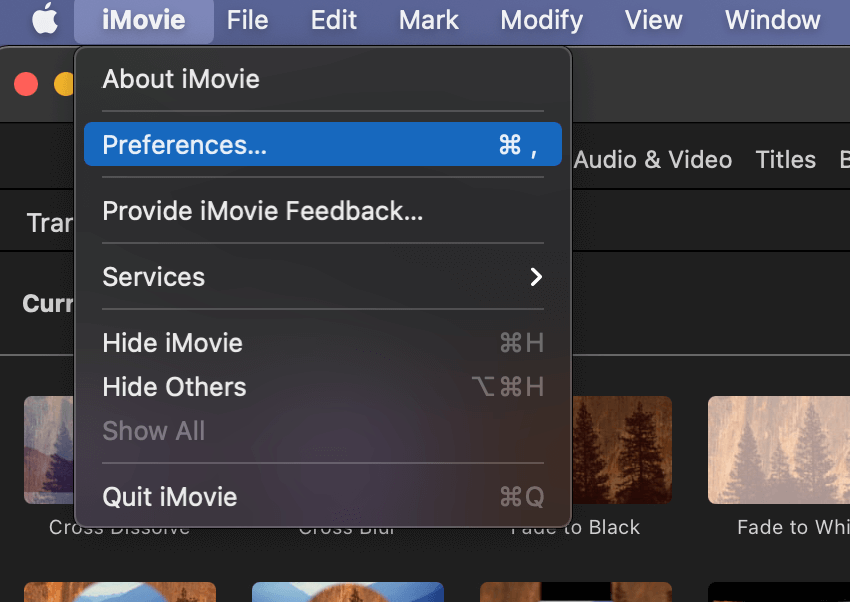This screenshot has height=602, width=850.
Task: Select the Fade to White transition thumbnail
Action: [x=780, y=450]
